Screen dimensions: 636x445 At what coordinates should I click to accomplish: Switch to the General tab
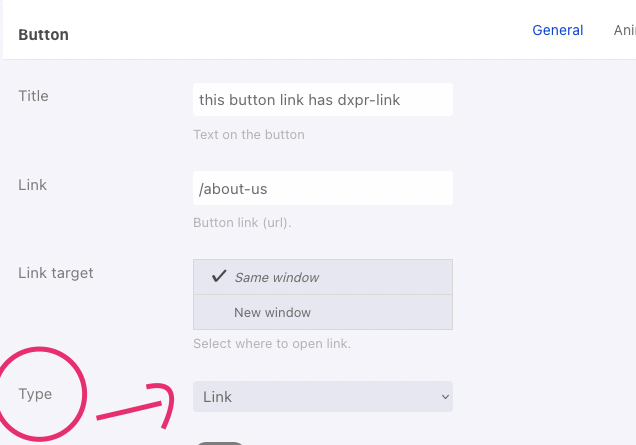coord(557,30)
